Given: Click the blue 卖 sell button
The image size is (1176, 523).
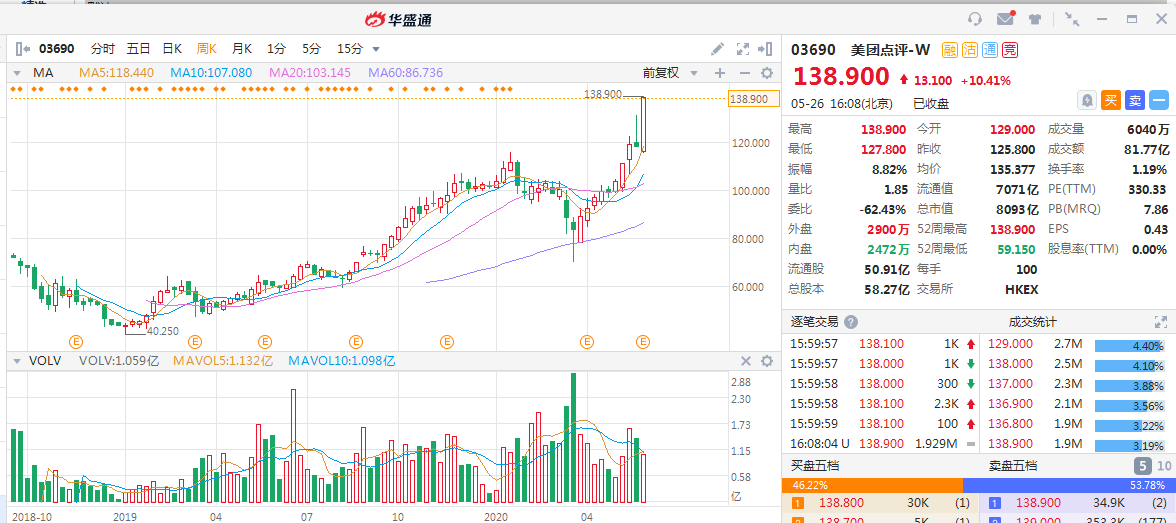Looking at the screenshot, I should 1135,100.
